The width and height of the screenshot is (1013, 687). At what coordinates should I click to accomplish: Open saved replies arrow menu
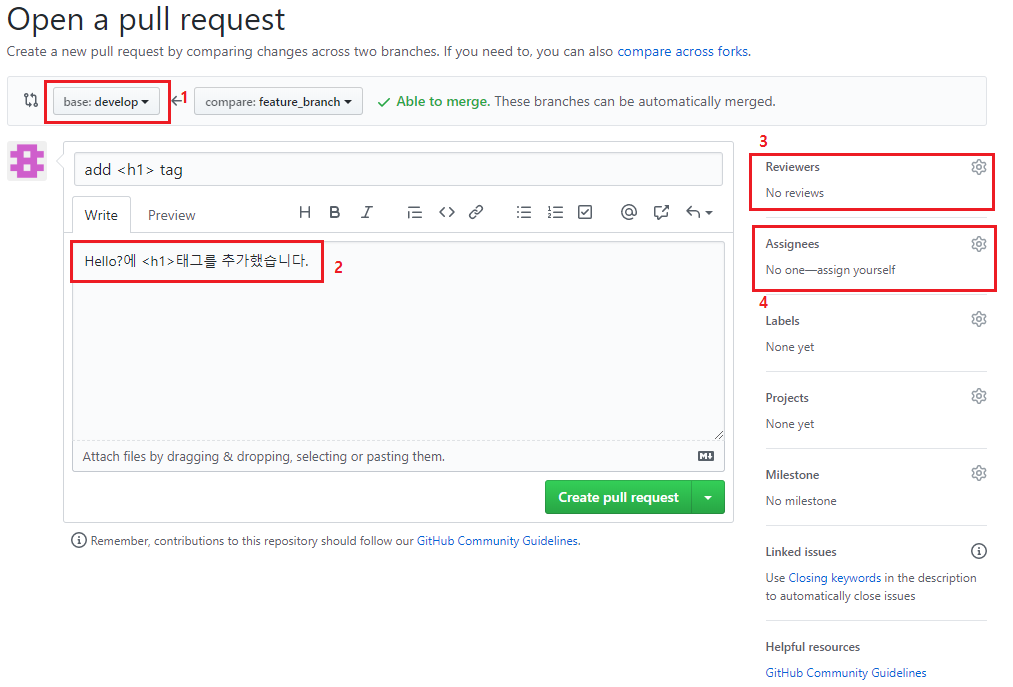699,212
